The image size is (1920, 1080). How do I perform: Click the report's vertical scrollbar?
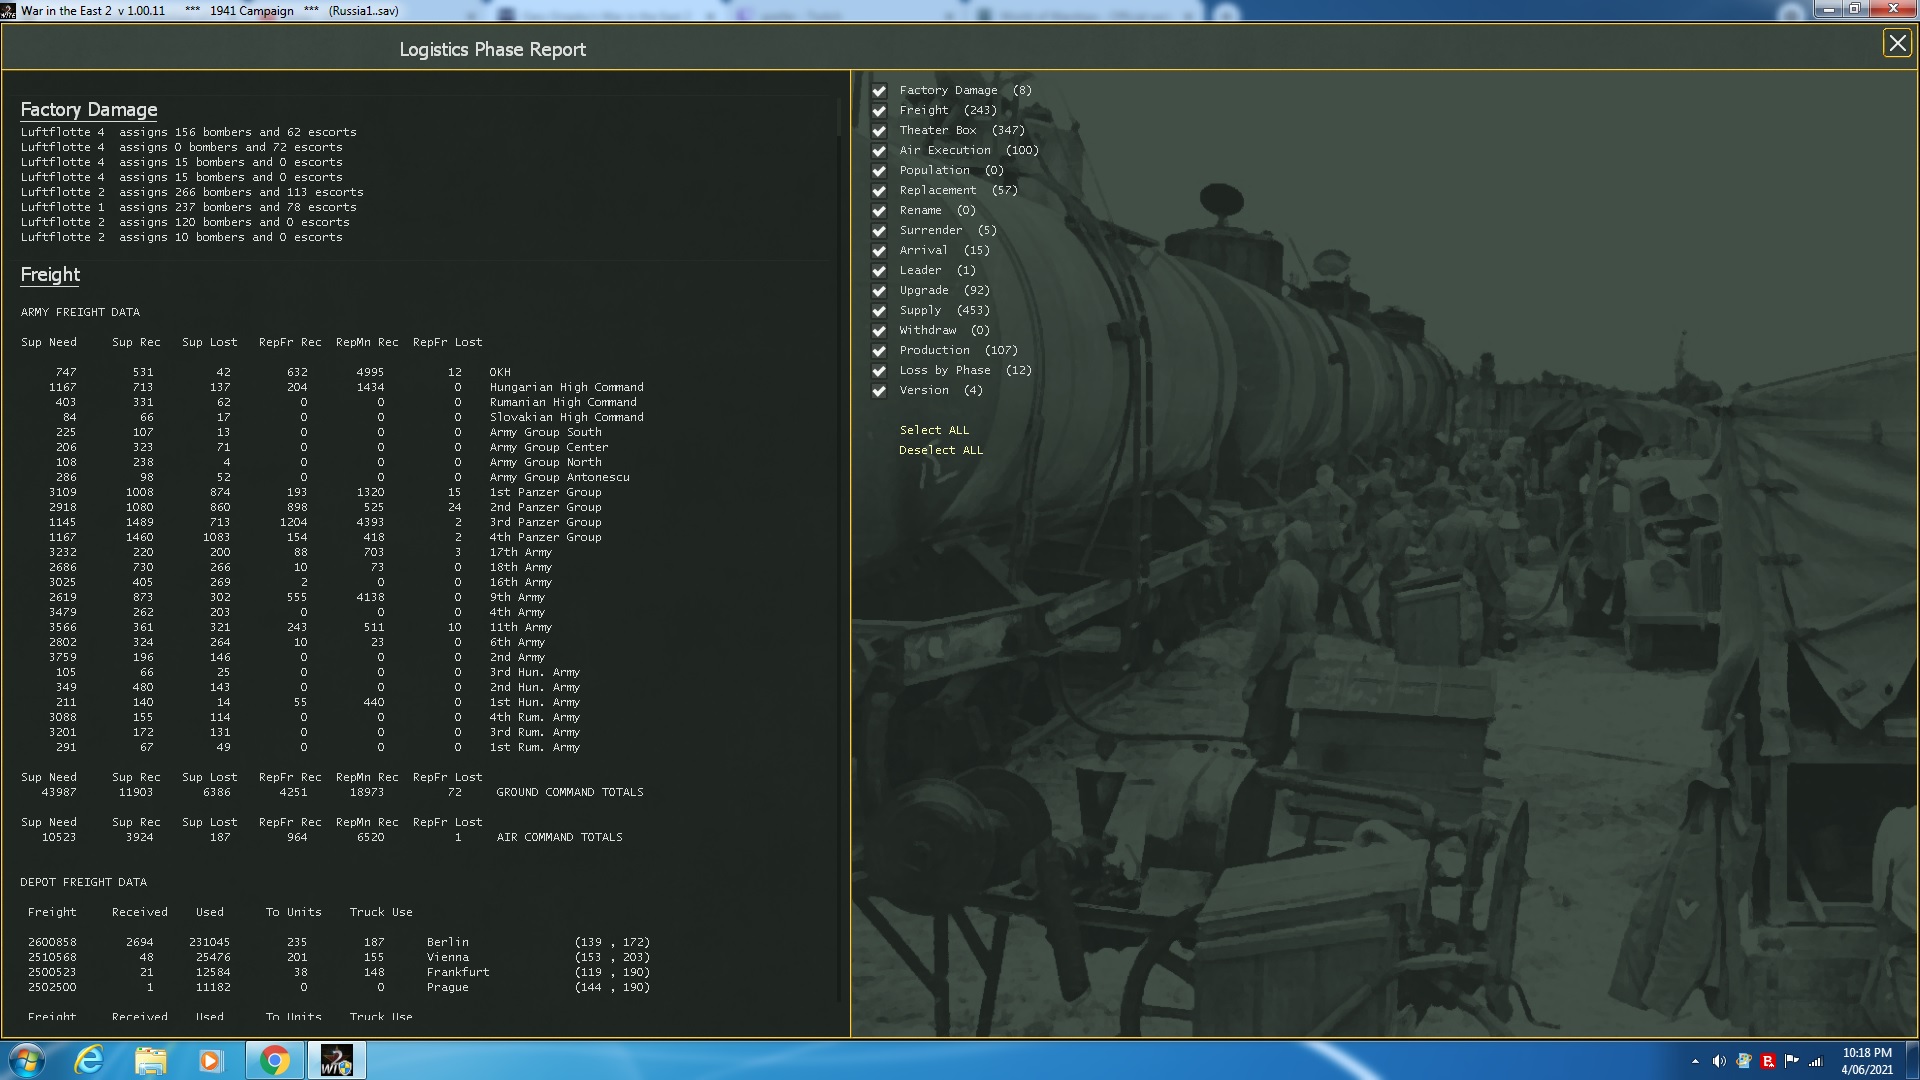pos(840,115)
